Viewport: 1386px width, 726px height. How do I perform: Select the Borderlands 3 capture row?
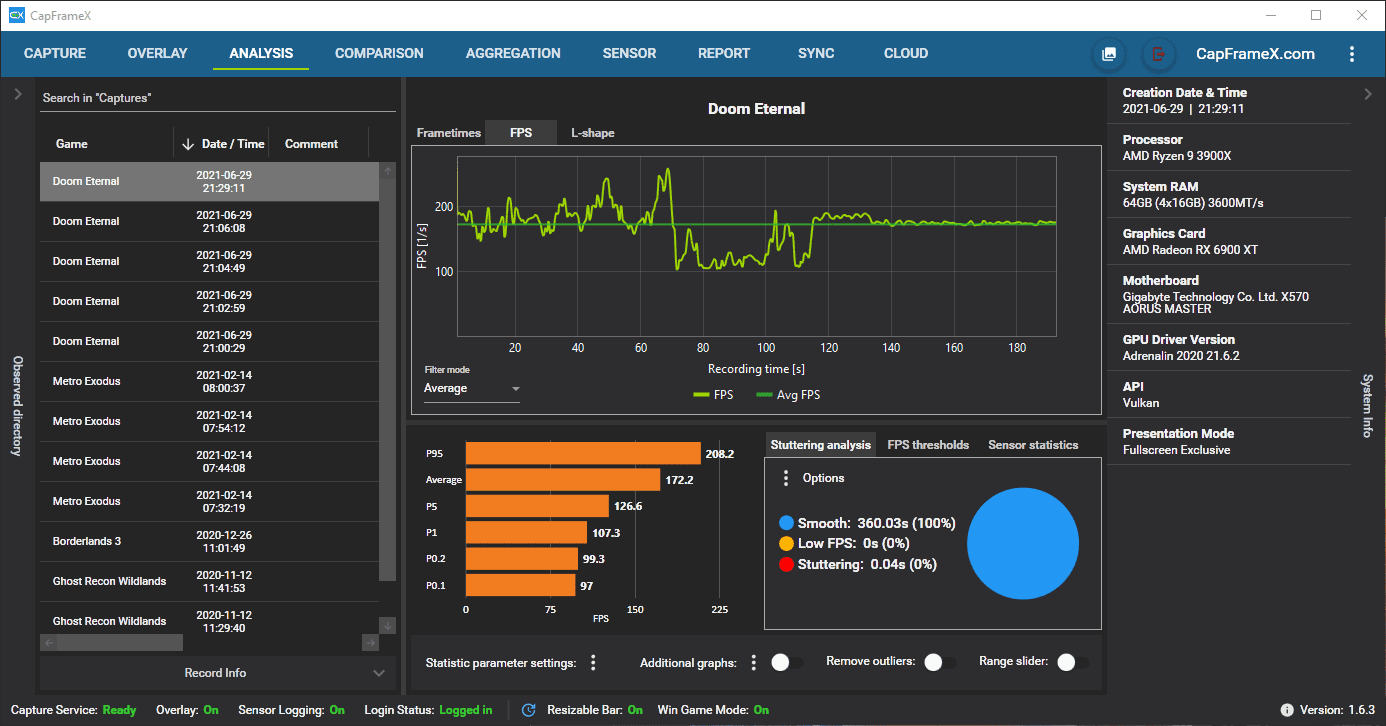(210, 542)
